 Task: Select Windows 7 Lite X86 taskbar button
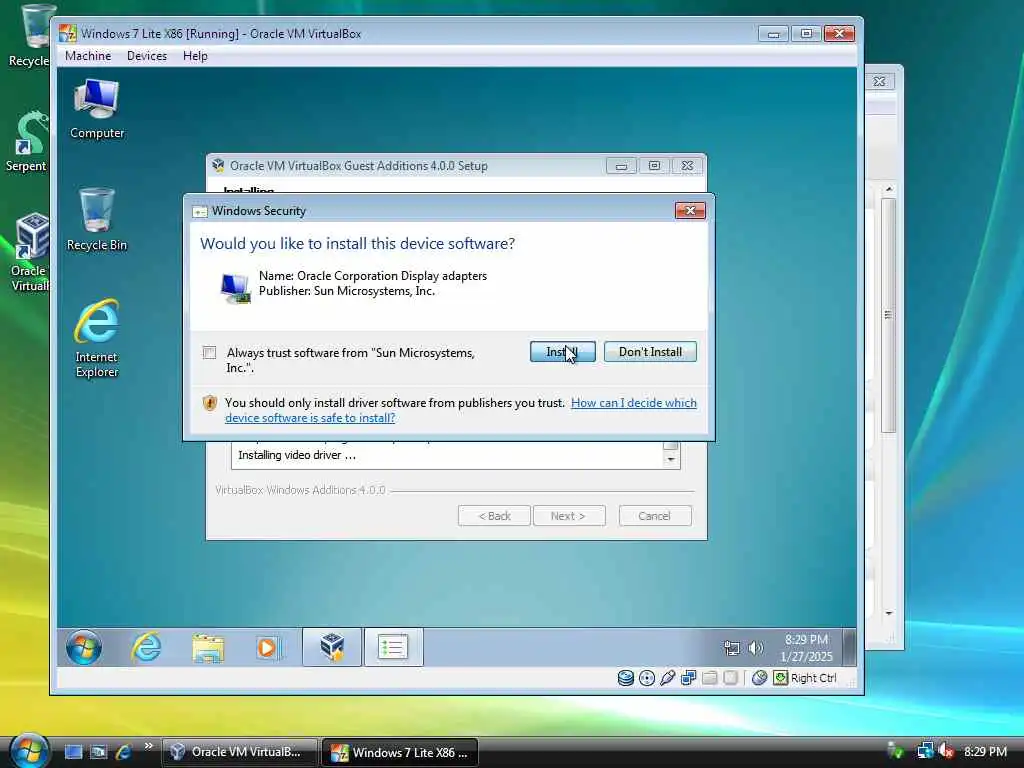click(400, 752)
